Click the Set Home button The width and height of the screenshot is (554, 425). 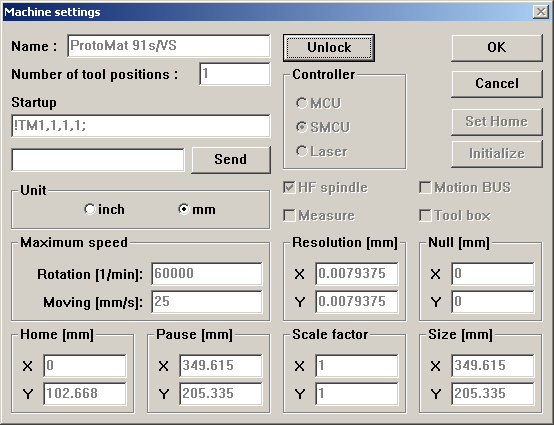[497, 122]
